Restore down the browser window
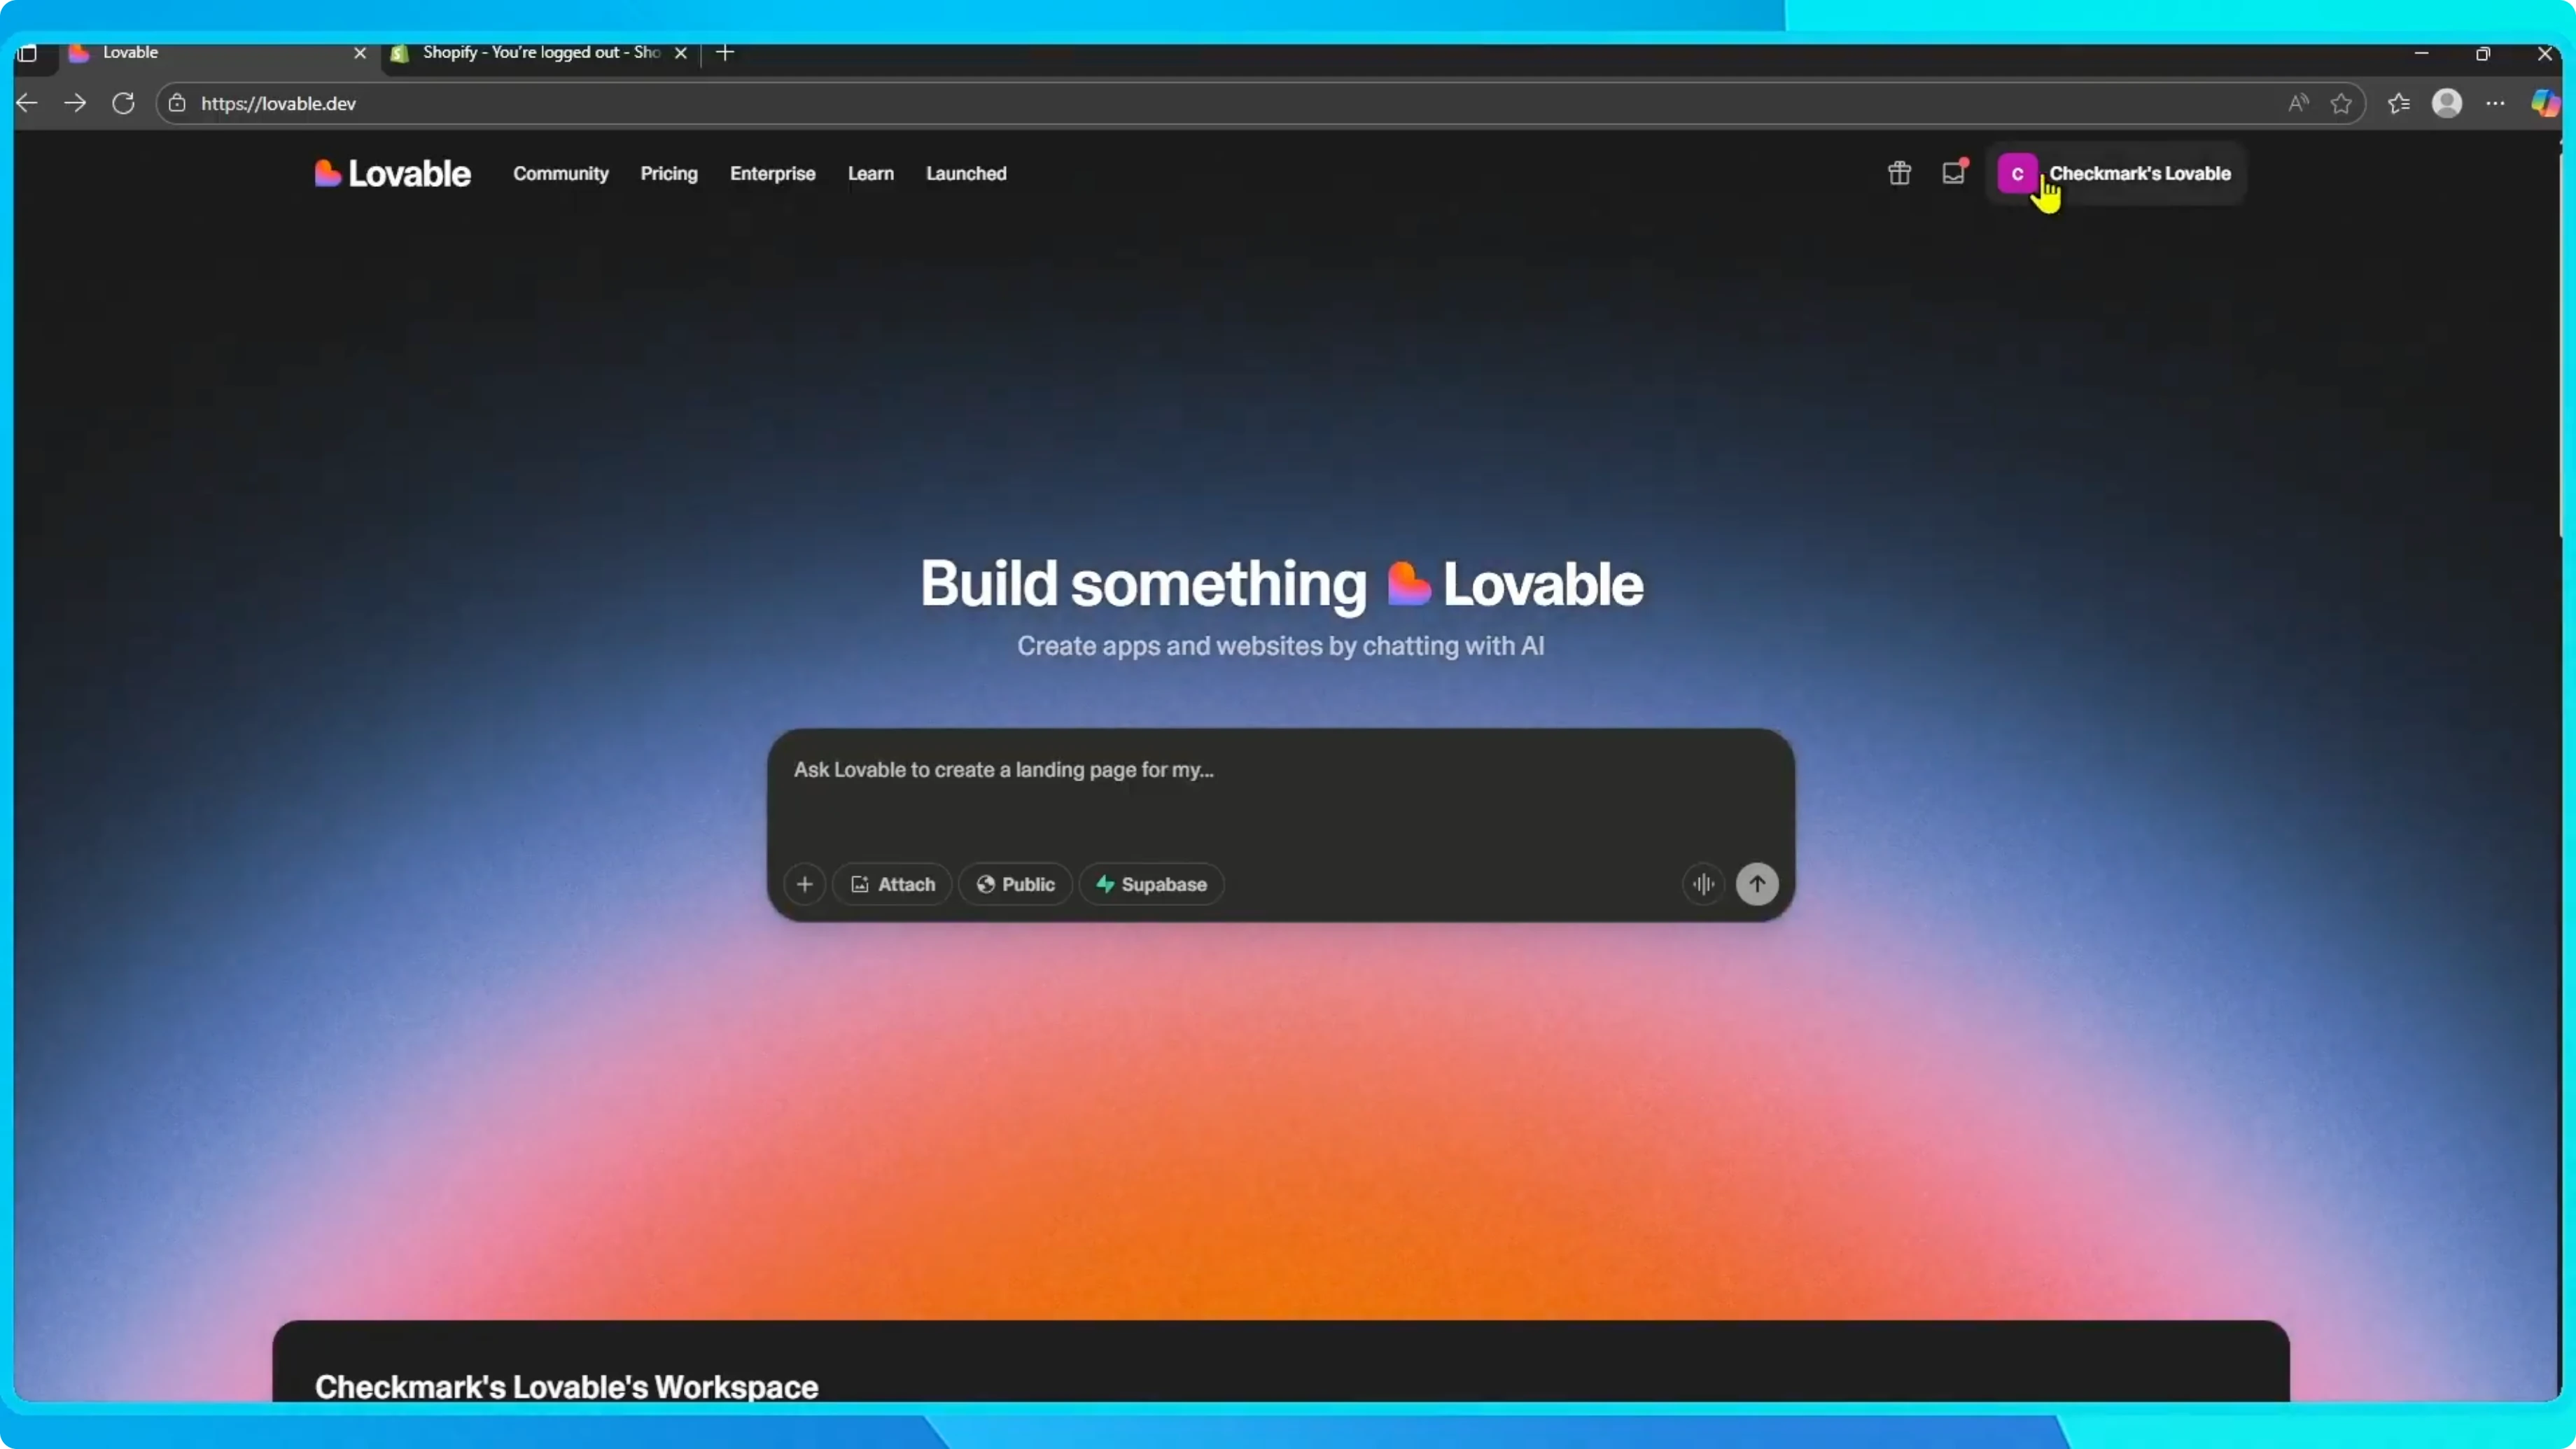Image resolution: width=2576 pixels, height=1449 pixels. pyautogui.click(x=2483, y=53)
